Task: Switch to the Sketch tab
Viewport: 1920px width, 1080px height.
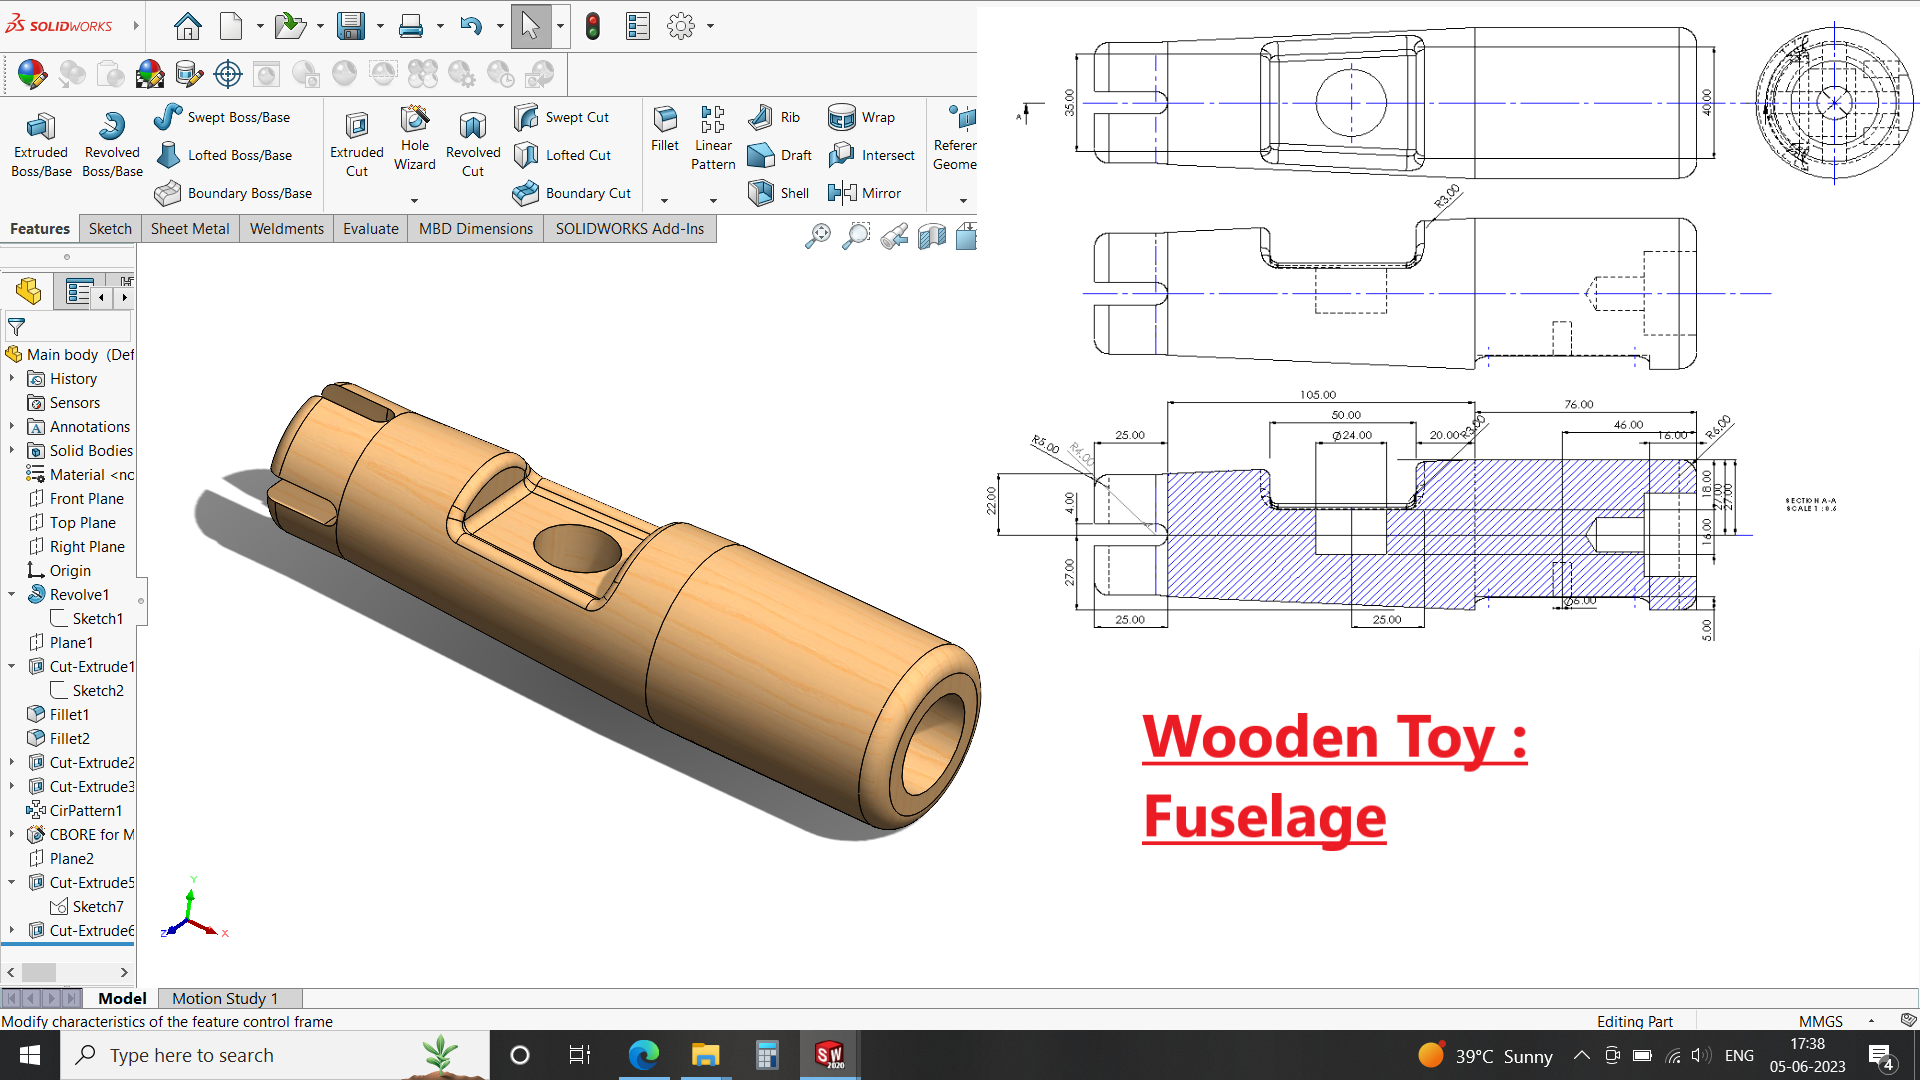Action: click(110, 229)
